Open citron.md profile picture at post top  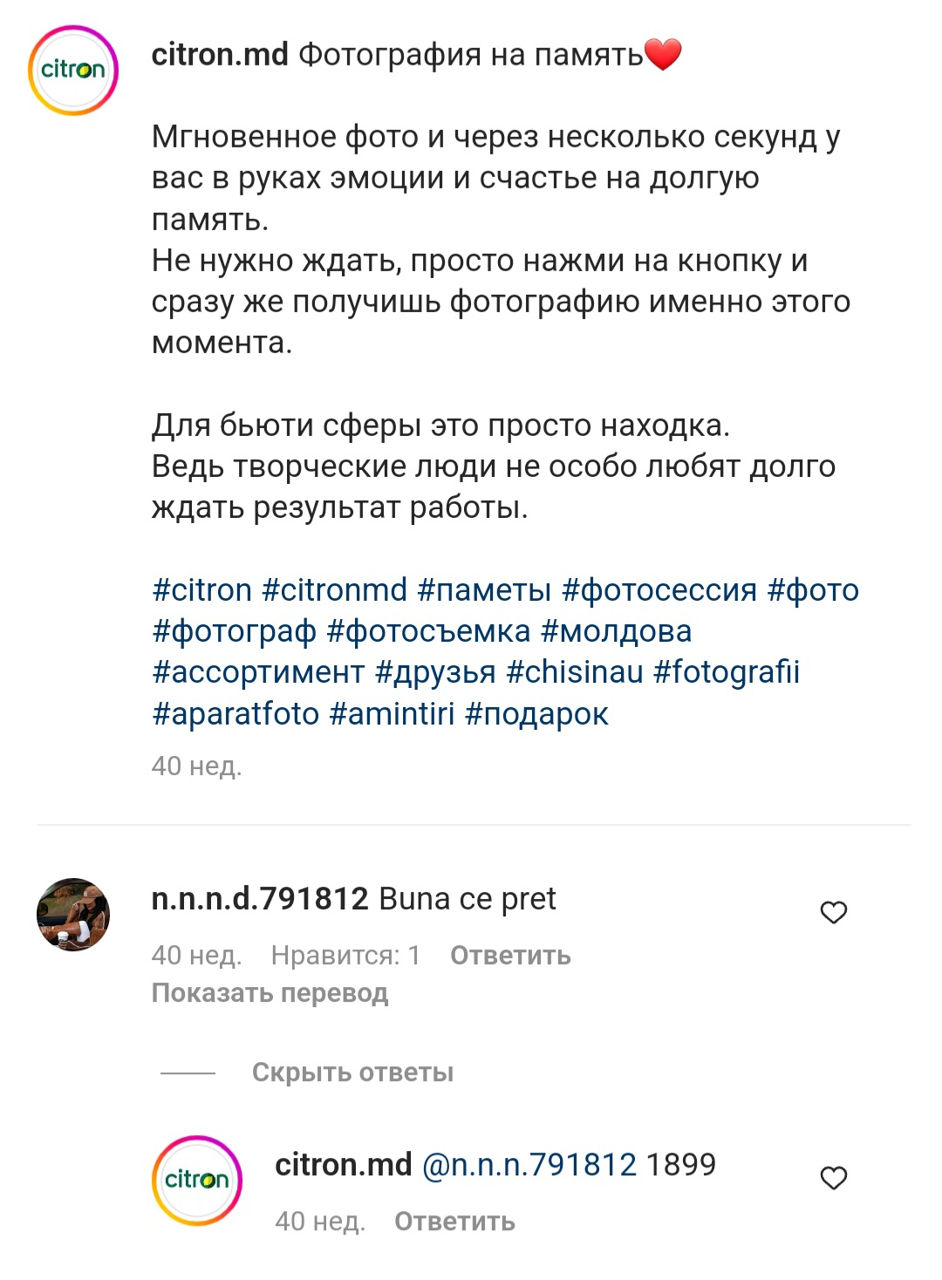coord(73,71)
